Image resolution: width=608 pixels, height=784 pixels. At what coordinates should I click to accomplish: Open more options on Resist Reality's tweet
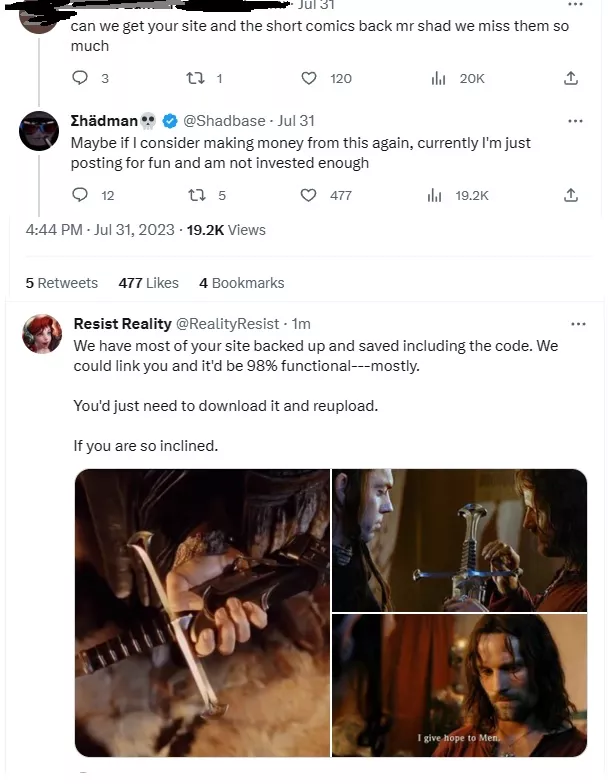578,324
